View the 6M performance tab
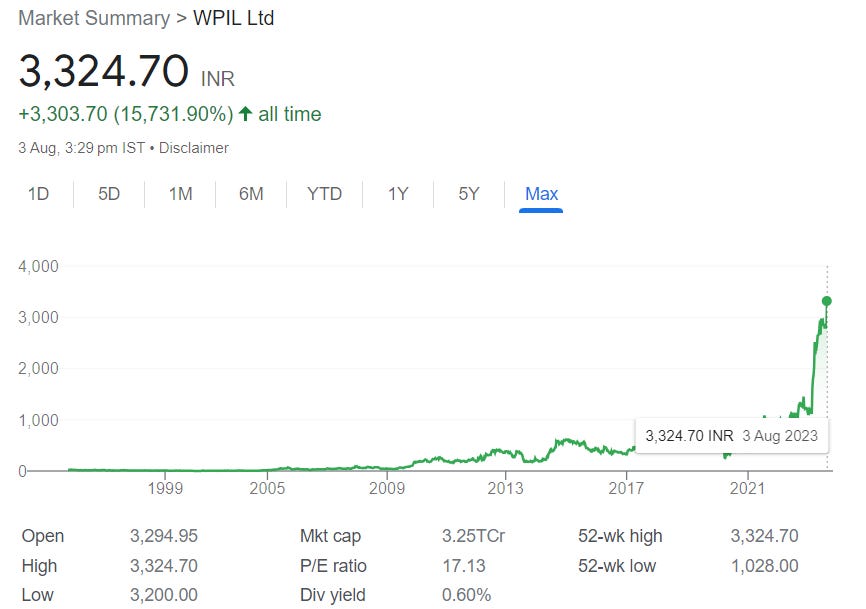The height and width of the screenshot is (609, 866). click(251, 194)
